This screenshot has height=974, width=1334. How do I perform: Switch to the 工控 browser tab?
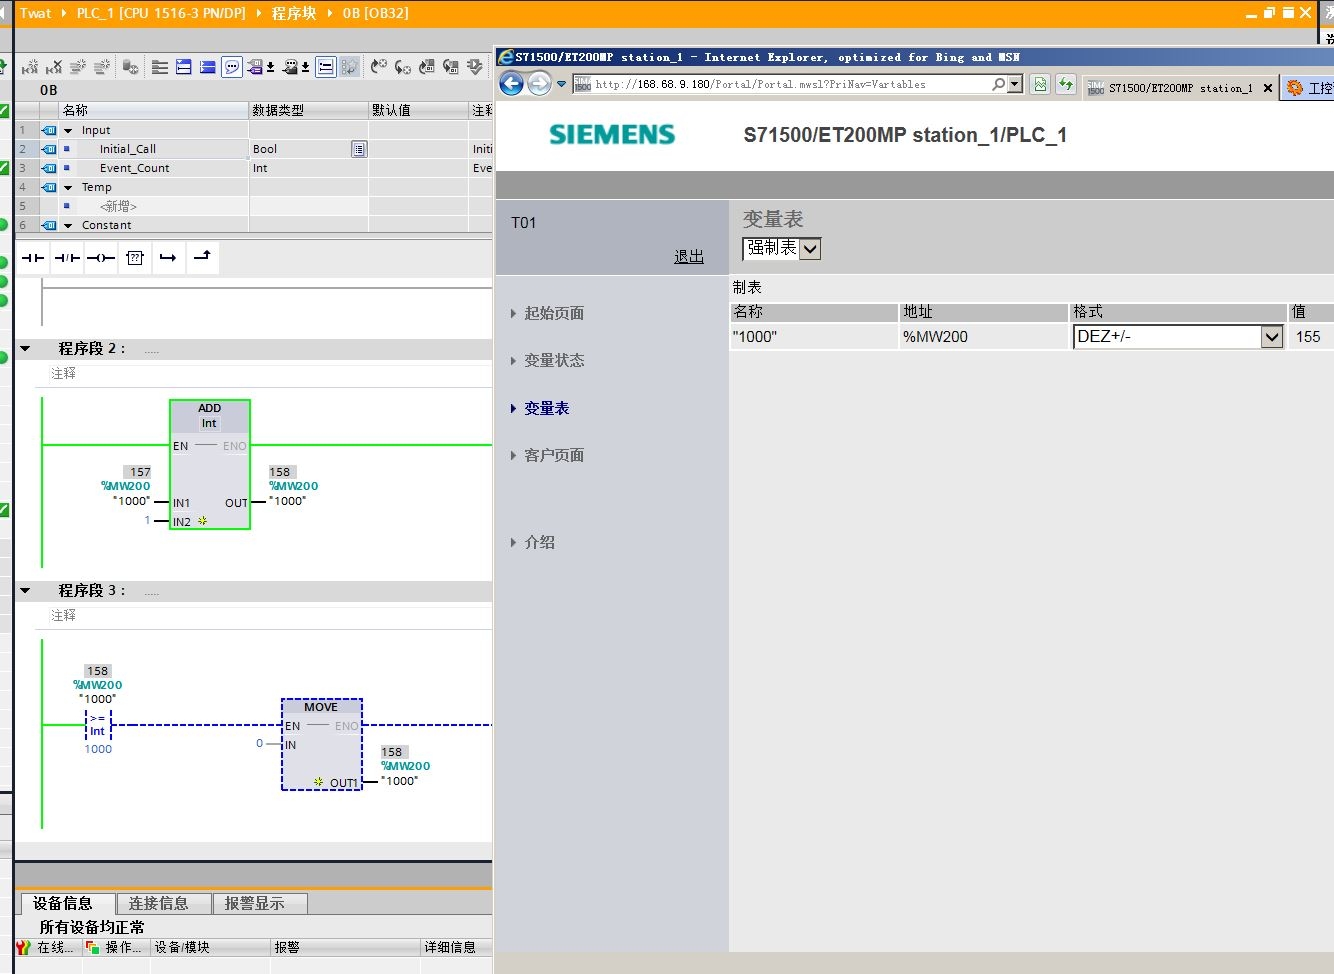pyautogui.click(x=1310, y=88)
